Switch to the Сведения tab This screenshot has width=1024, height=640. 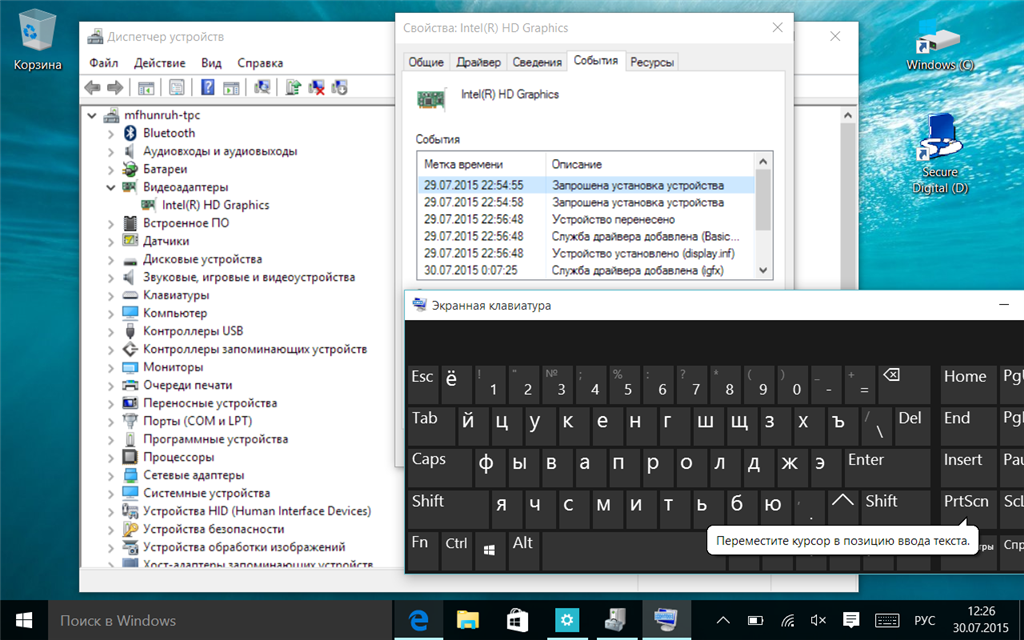coord(537,62)
